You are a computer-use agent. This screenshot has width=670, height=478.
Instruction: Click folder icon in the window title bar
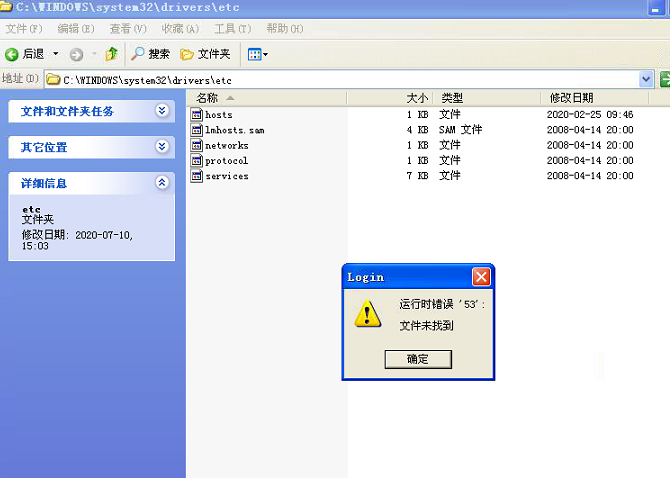coord(6,6)
